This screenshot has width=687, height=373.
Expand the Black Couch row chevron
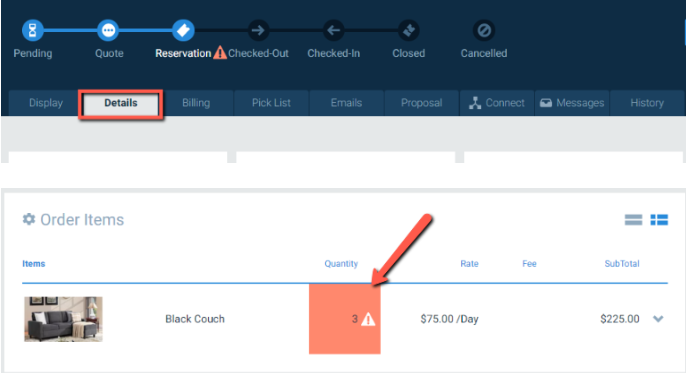[658, 319]
